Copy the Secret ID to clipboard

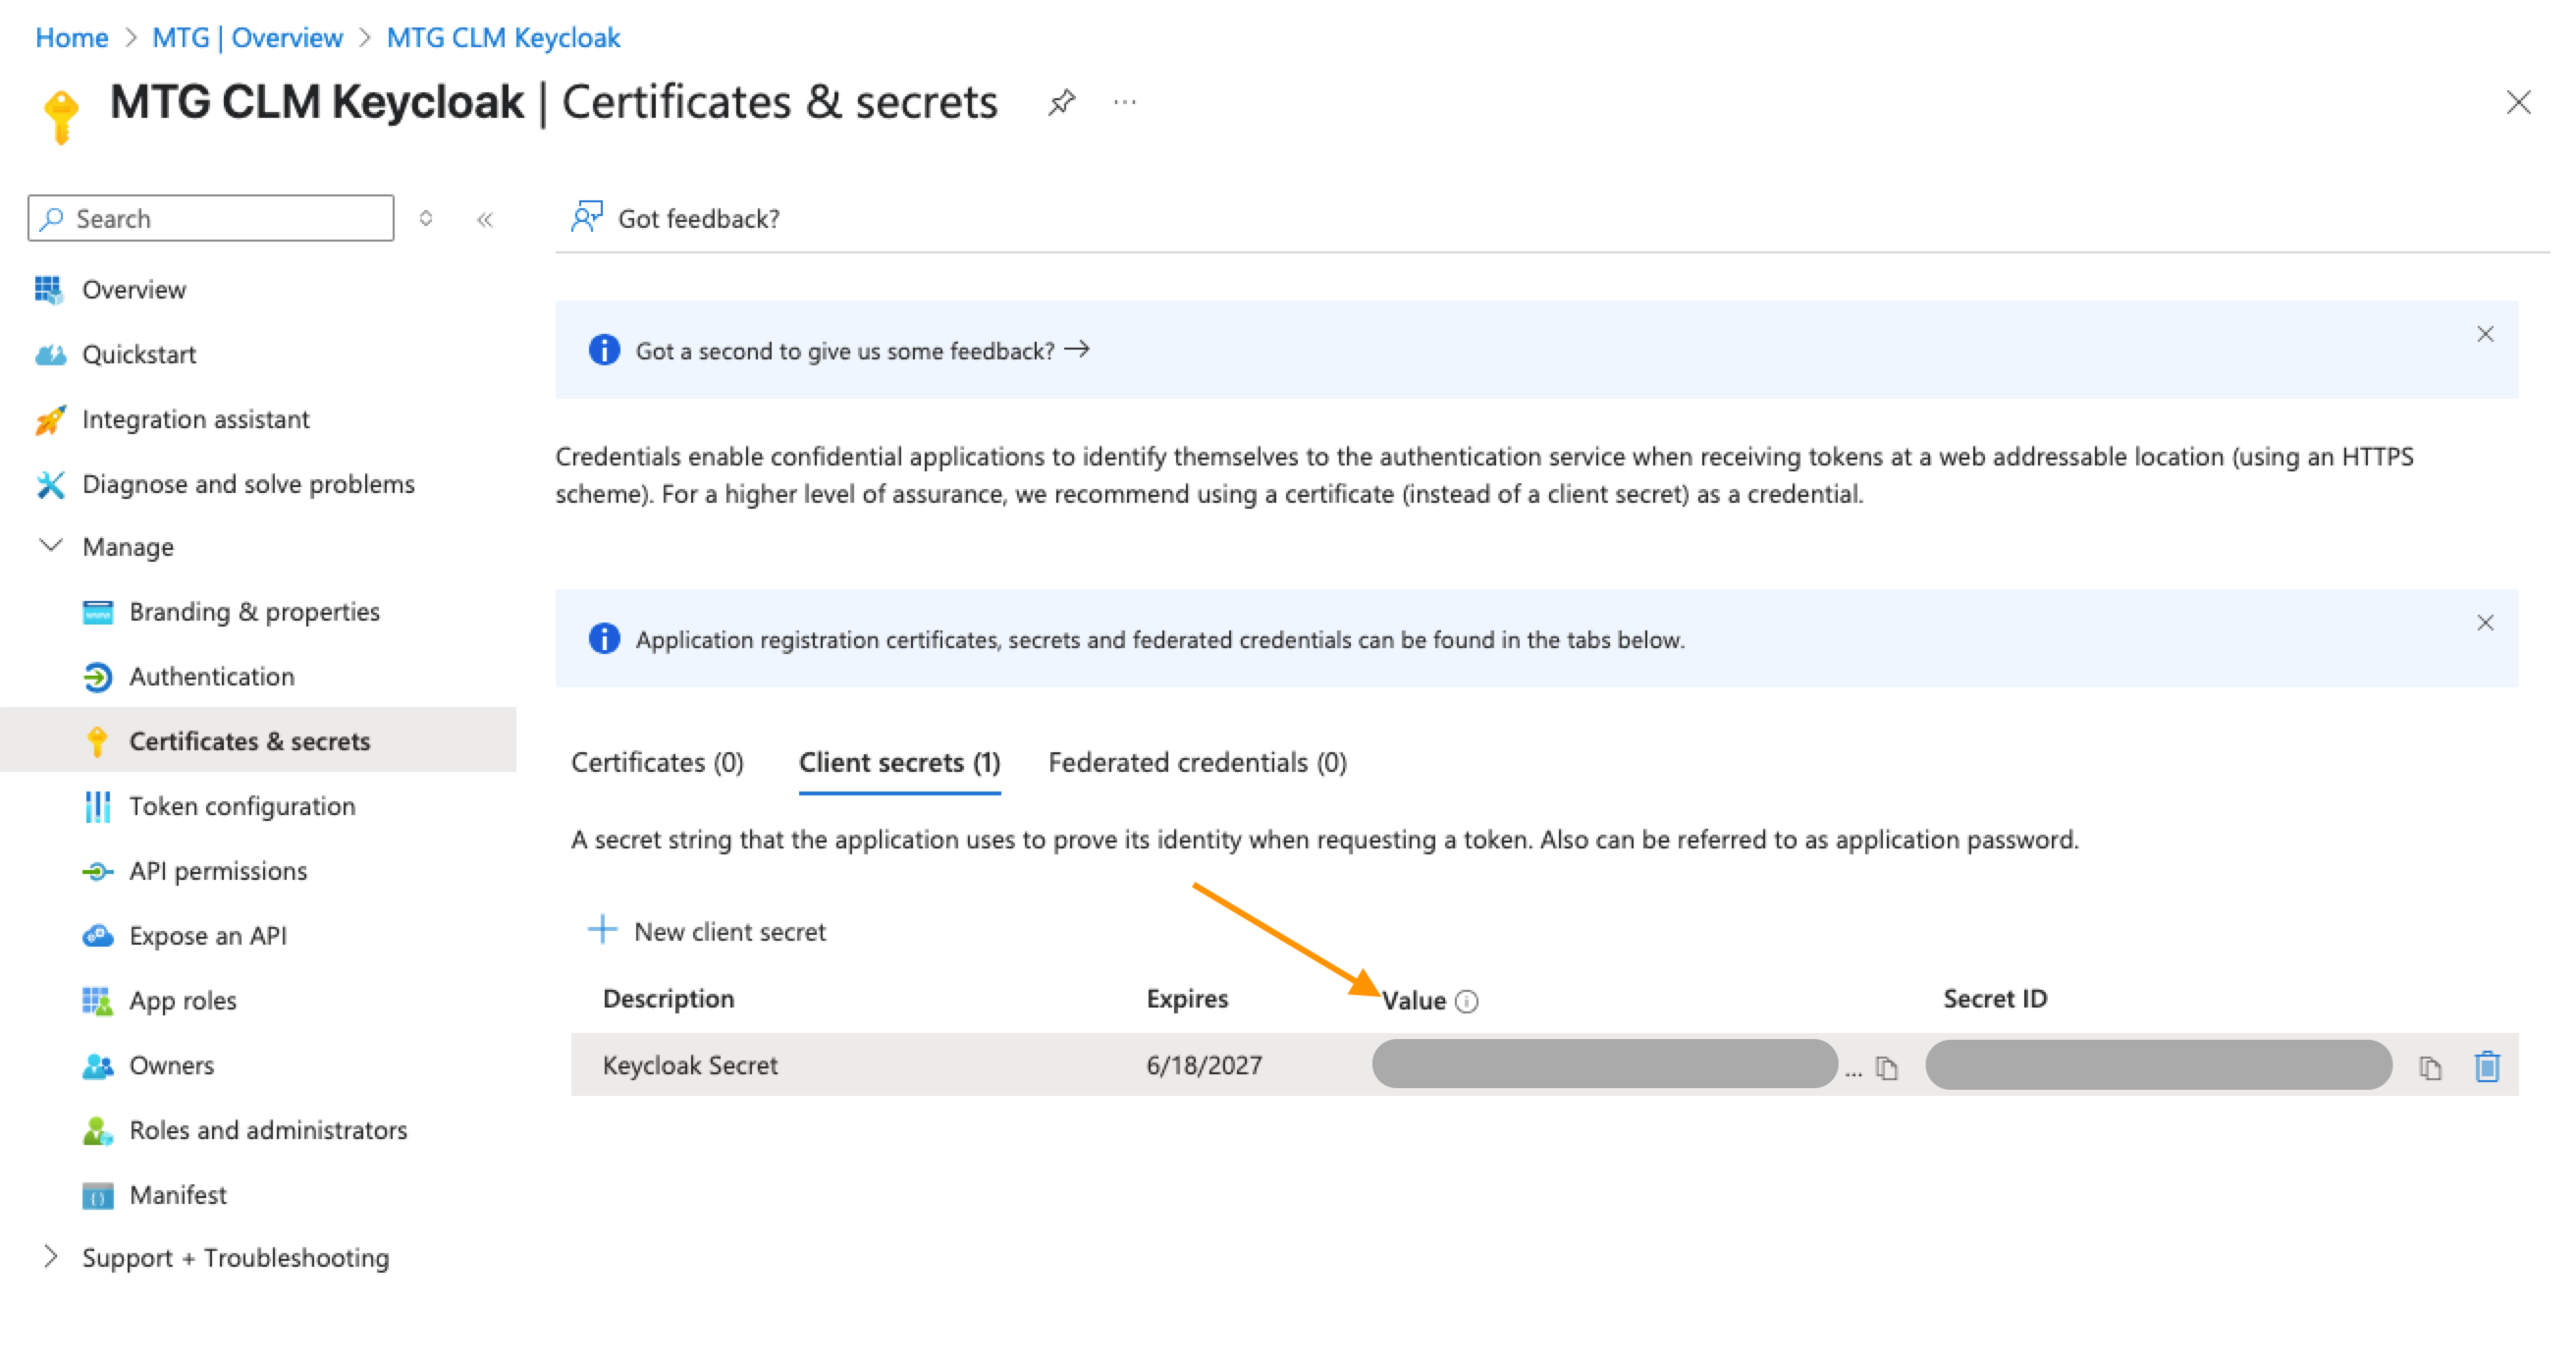click(2430, 1068)
